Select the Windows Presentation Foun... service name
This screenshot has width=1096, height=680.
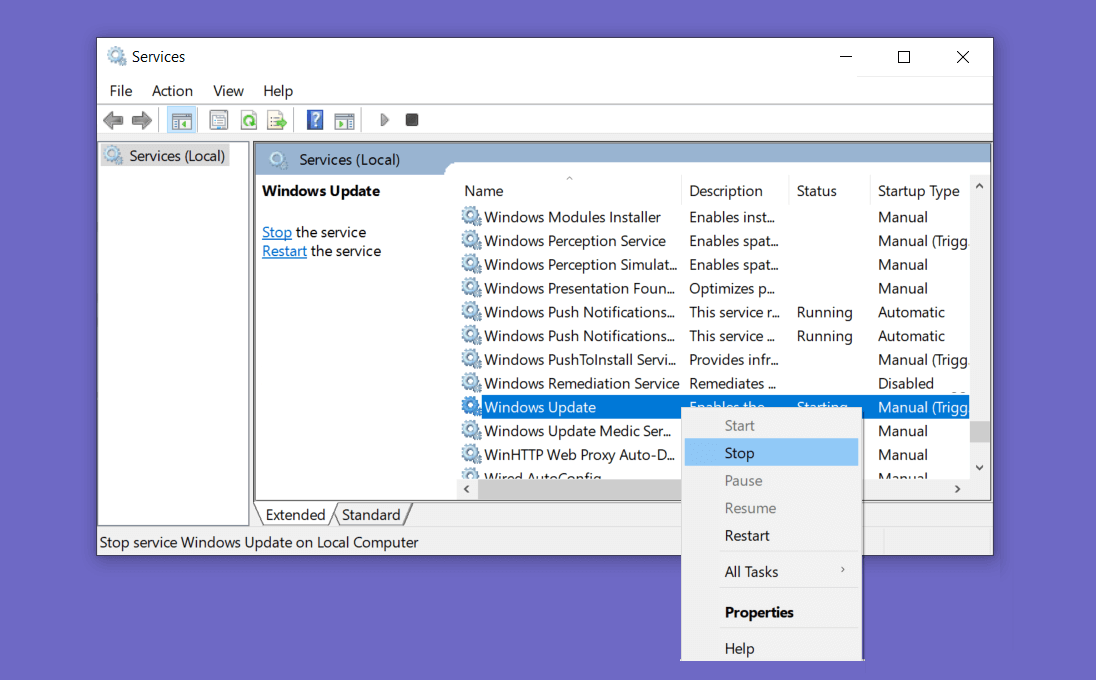[x=579, y=289]
